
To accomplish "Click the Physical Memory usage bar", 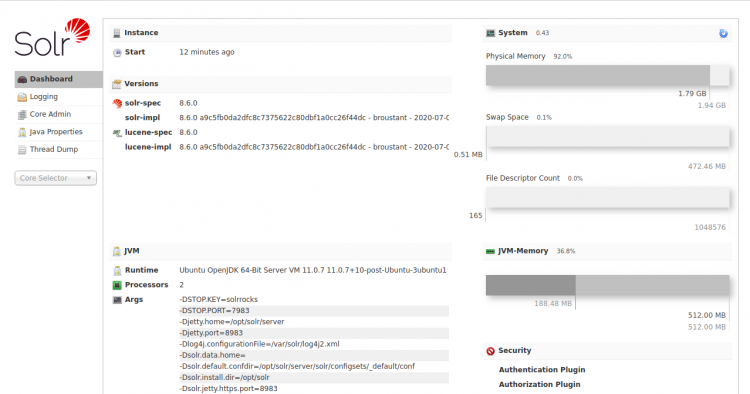I will (x=607, y=76).
